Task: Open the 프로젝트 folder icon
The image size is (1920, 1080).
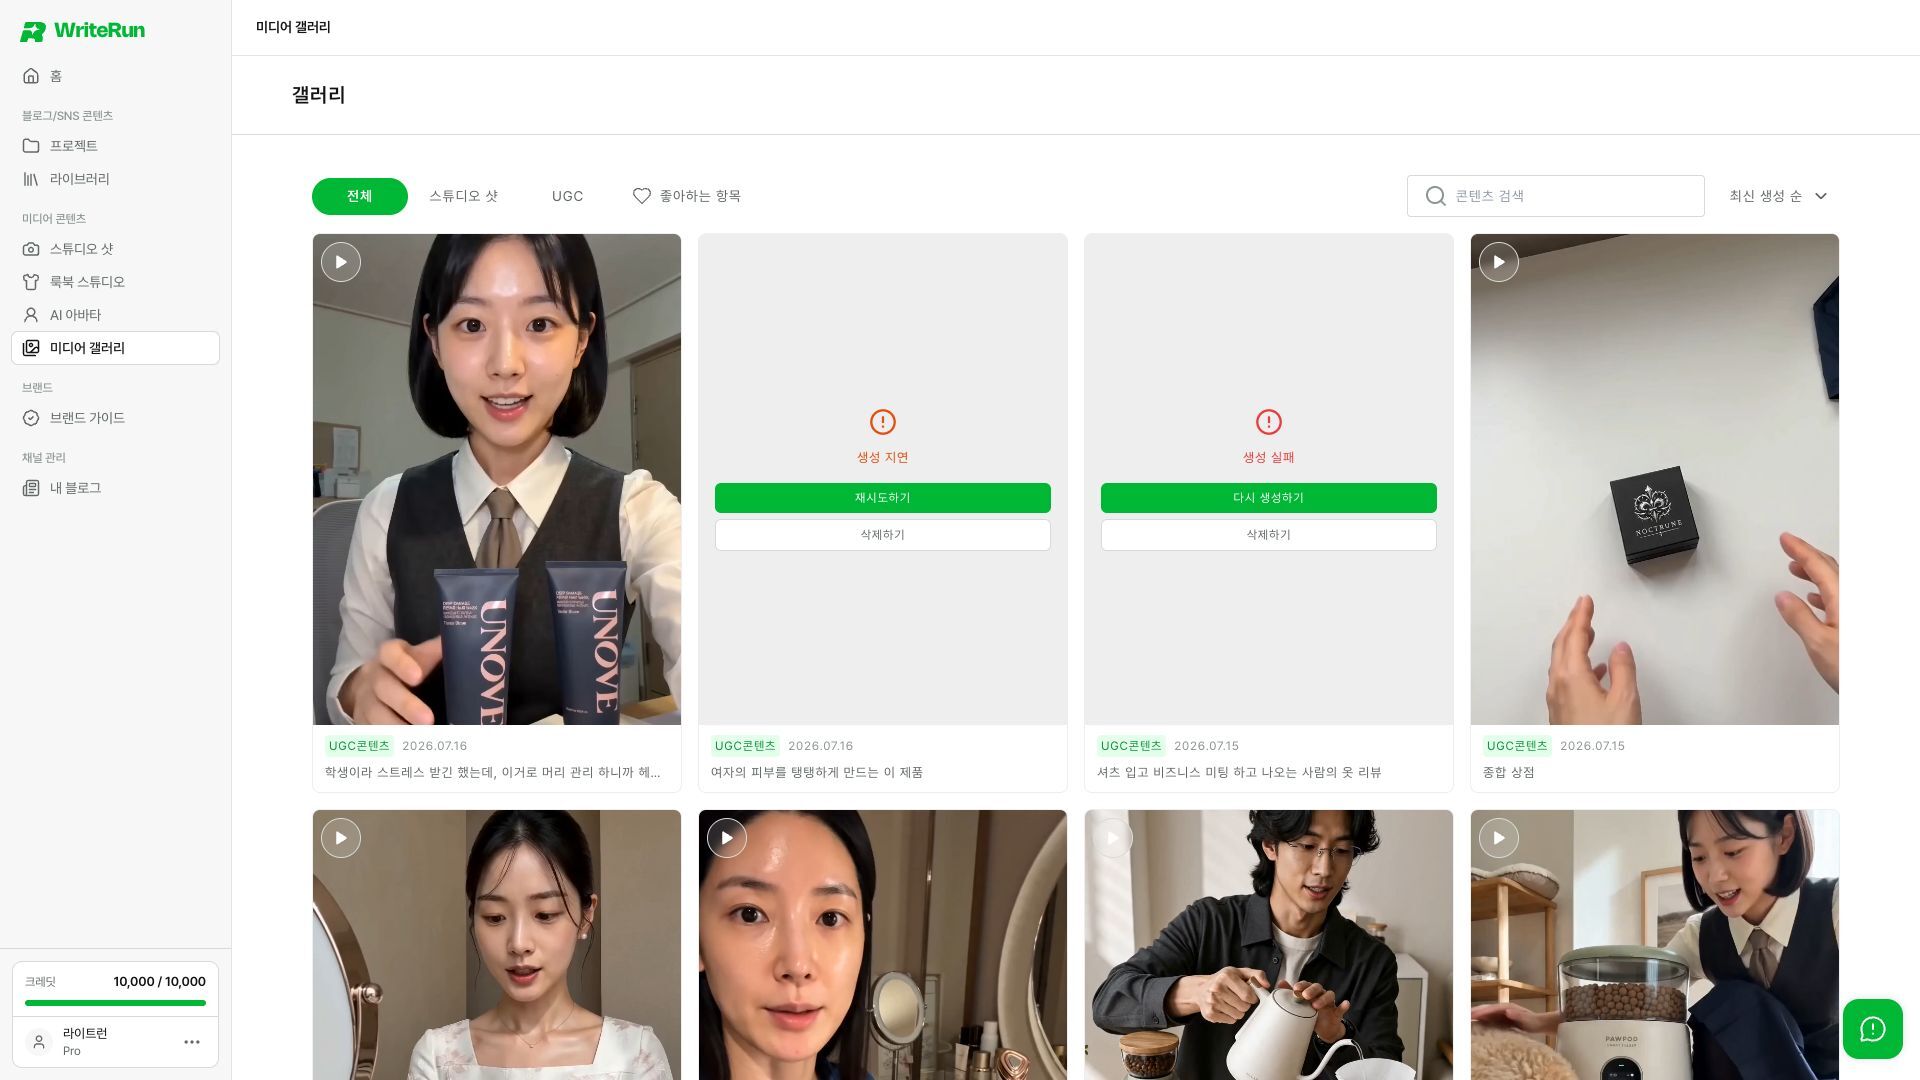Action: click(31, 146)
